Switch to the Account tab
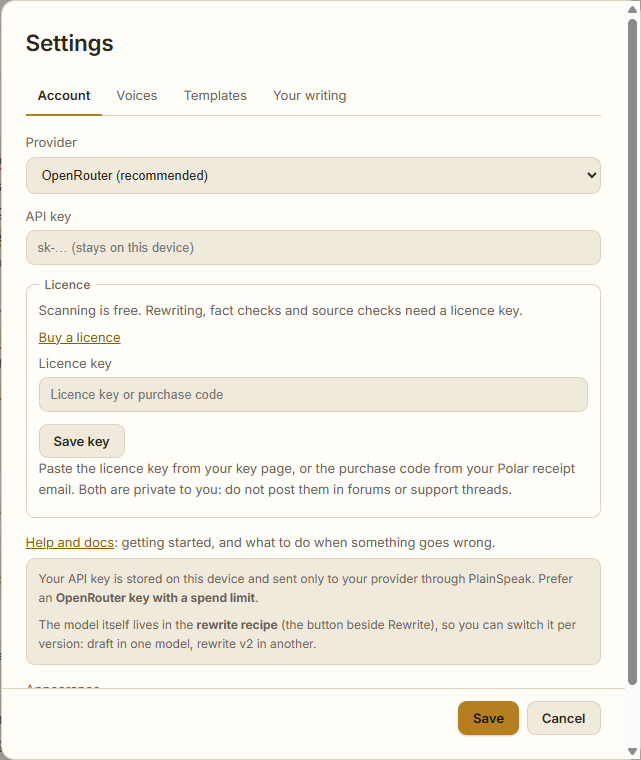 tap(64, 95)
